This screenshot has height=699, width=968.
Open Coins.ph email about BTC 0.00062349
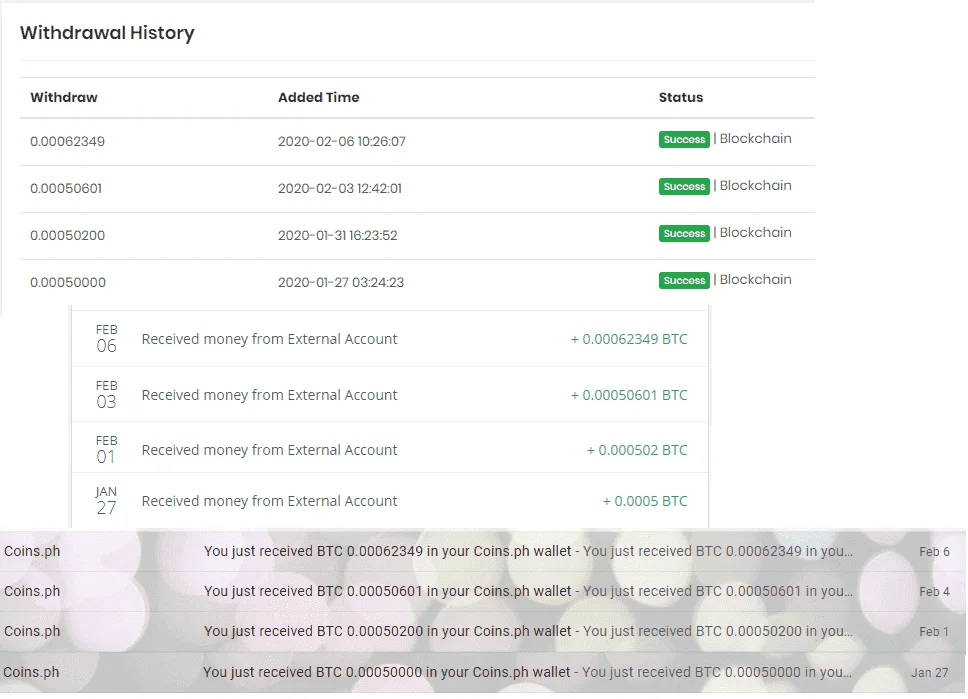[x=483, y=551]
